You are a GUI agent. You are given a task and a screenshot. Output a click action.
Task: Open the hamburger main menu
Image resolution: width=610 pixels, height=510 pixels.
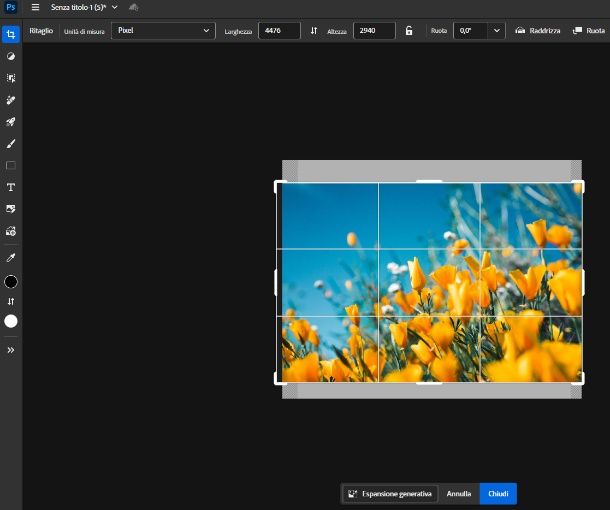(35, 7)
